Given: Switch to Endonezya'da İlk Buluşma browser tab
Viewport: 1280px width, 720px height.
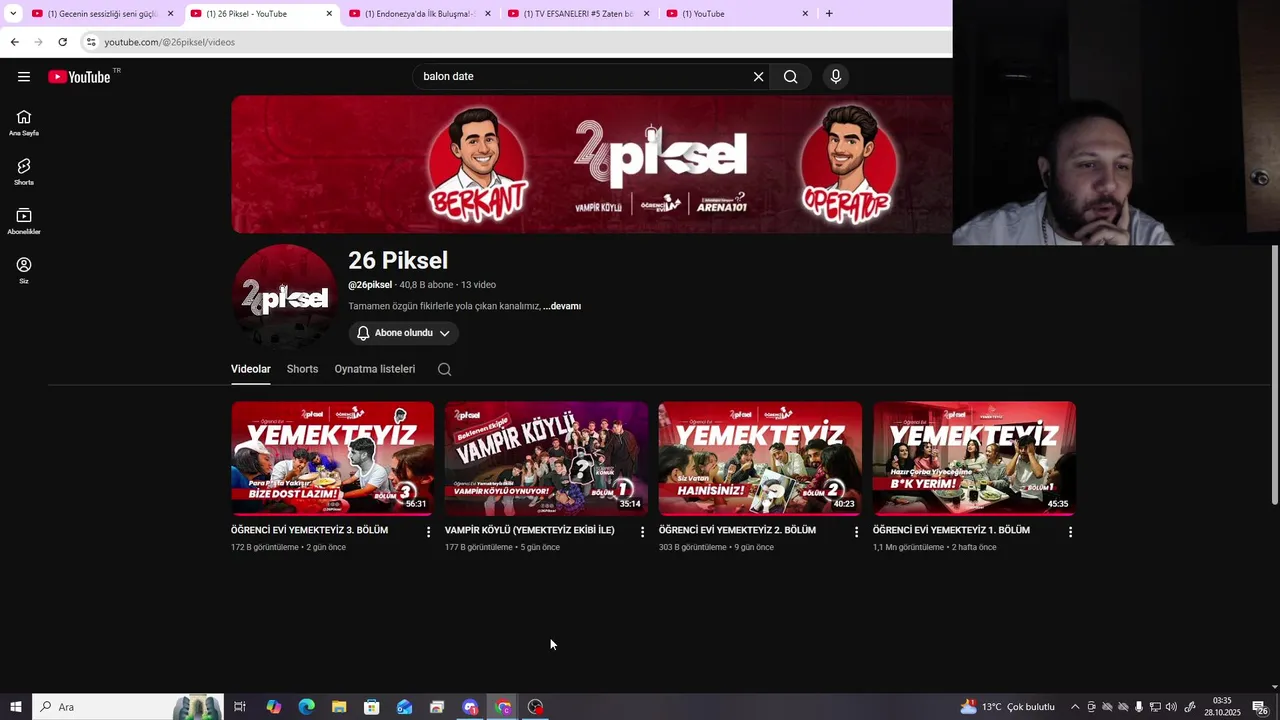Looking at the screenshot, I should point(420,14).
